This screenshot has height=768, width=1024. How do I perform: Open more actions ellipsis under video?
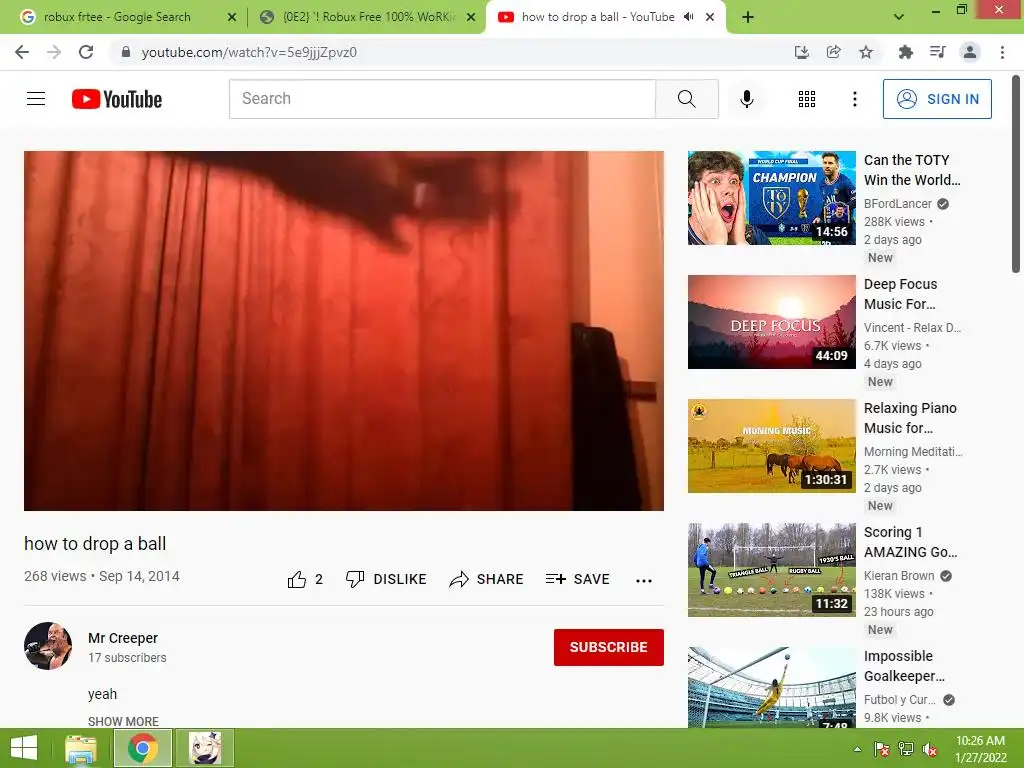(644, 580)
